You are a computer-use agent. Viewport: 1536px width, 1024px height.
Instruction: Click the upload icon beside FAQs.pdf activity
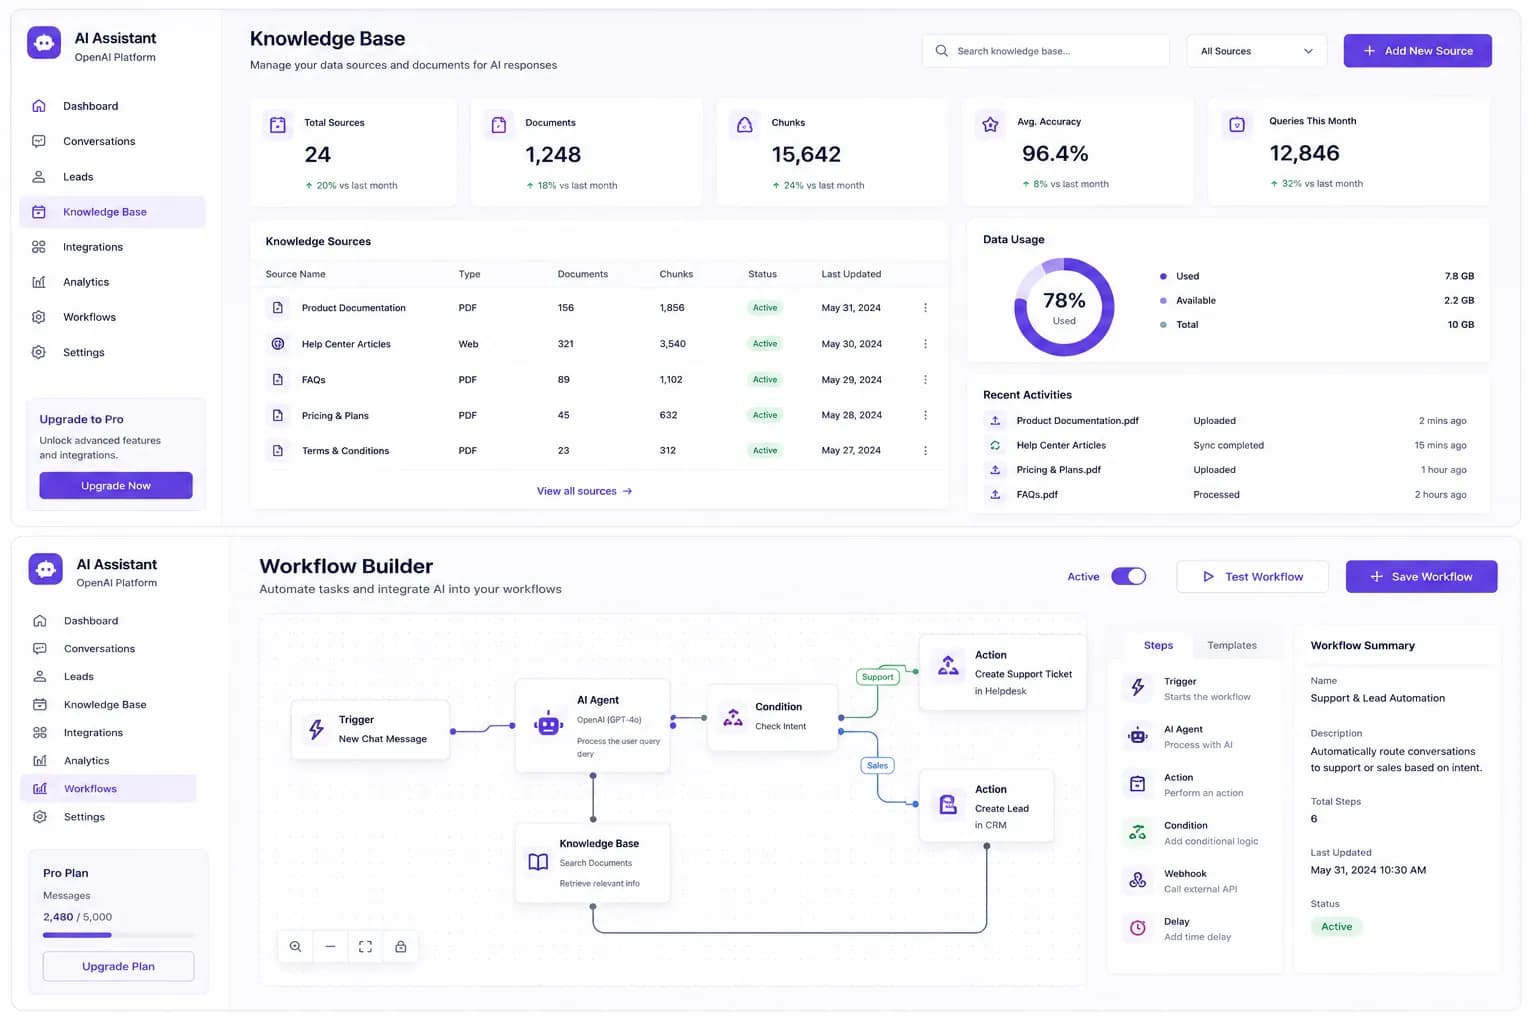[995, 495]
